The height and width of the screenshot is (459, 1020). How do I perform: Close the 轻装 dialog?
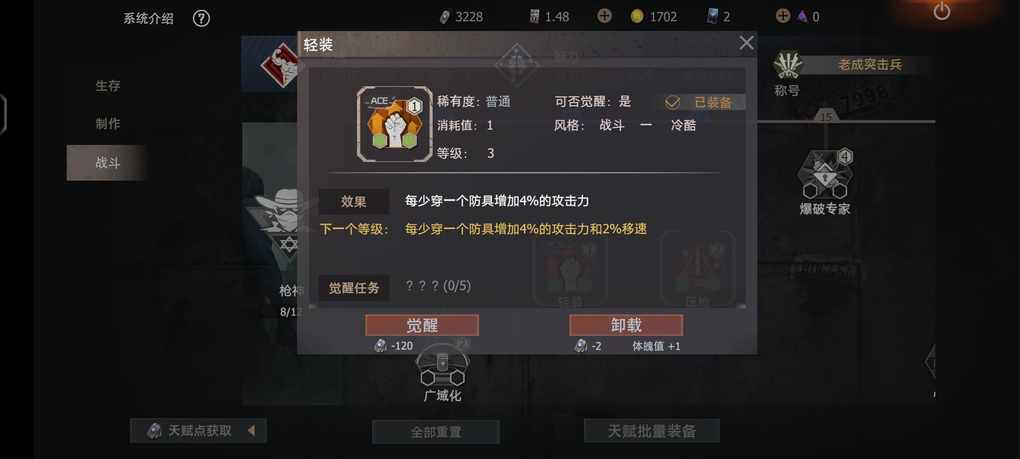(x=746, y=44)
